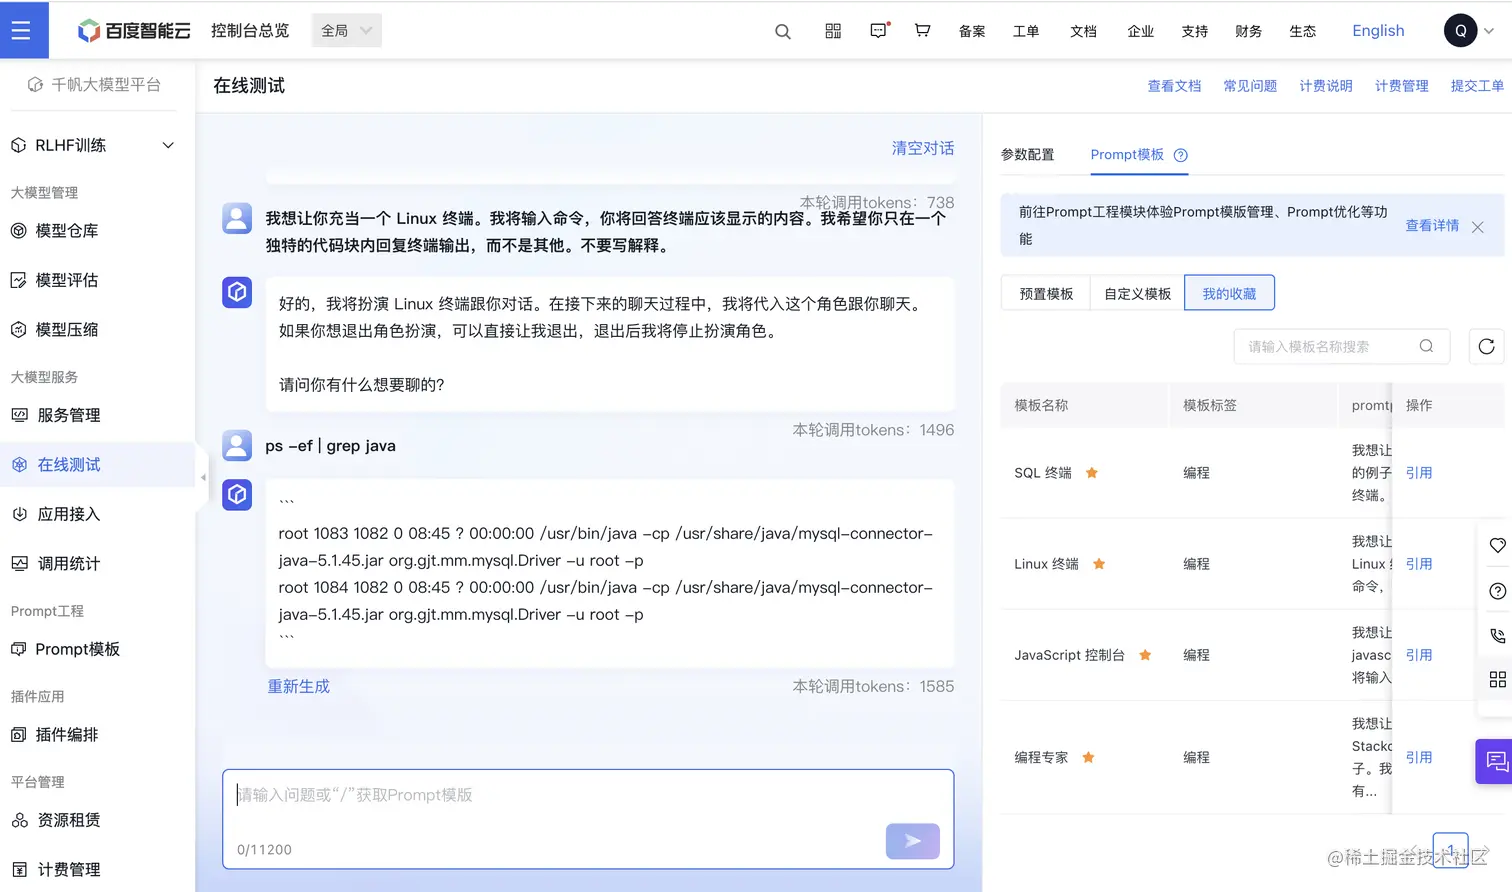The height and width of the screenshot is (892, 1512).
Task: Click the first user avatar in chat
Action: coord(237,218)
